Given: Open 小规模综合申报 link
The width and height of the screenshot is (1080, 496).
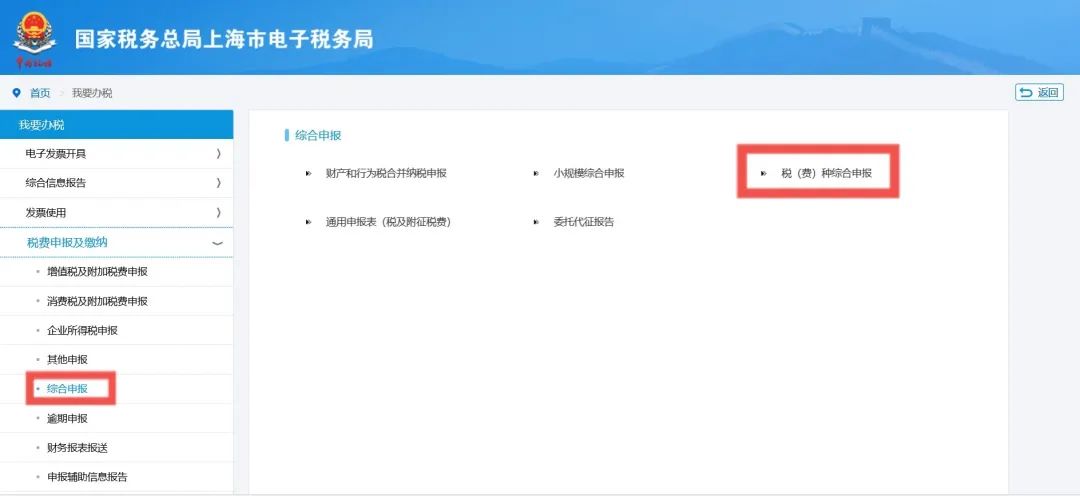Looking at the screenshot, I should click(589, 173).
